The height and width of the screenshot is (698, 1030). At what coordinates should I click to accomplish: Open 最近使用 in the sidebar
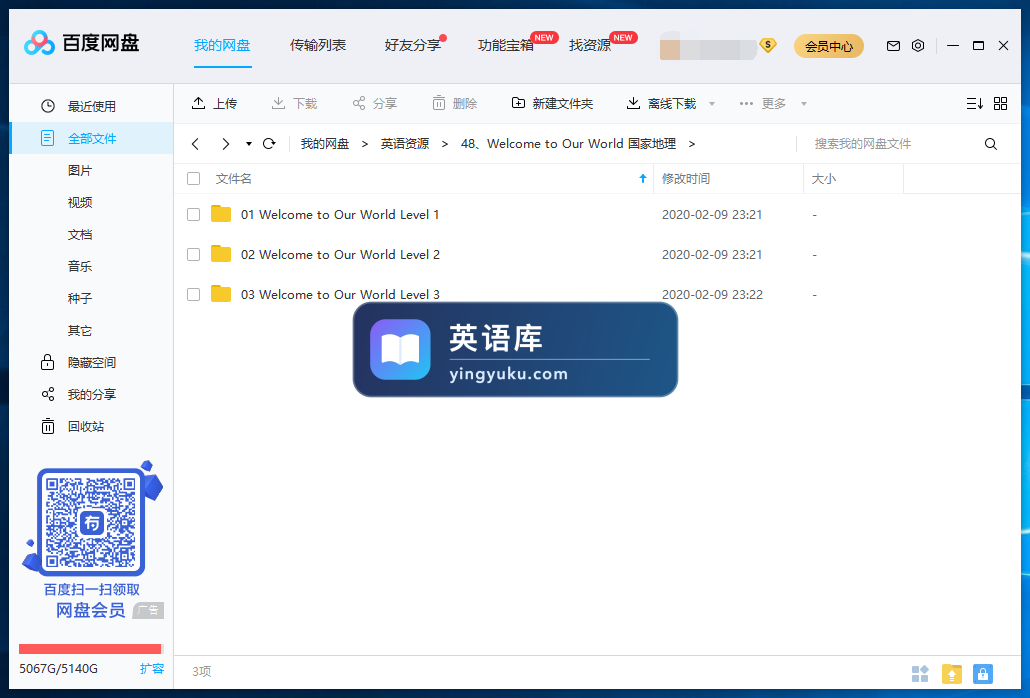[91, 106]
